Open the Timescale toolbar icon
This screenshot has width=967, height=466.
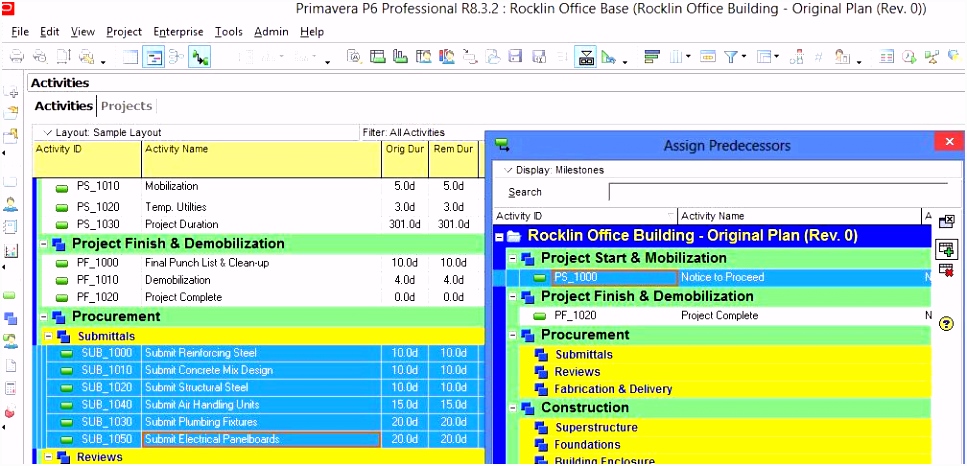pyautogui.click(x=707, y=57)
